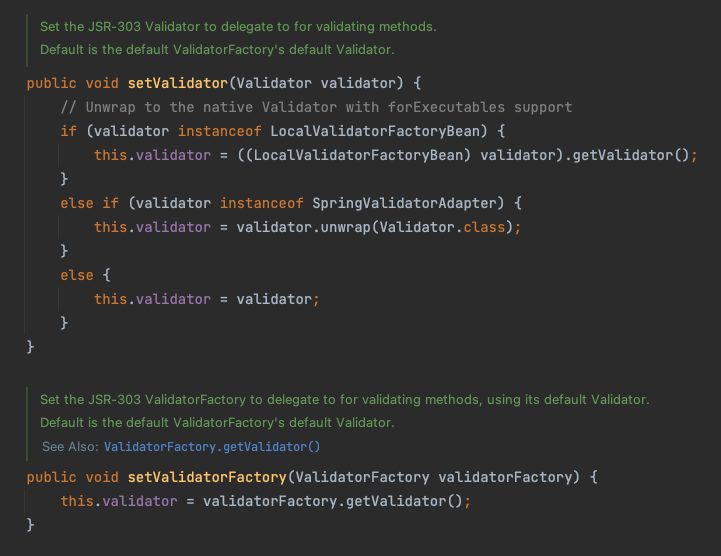Click the setValidator method name
This screenshot has width=721, height=556.
click(177, 83)
